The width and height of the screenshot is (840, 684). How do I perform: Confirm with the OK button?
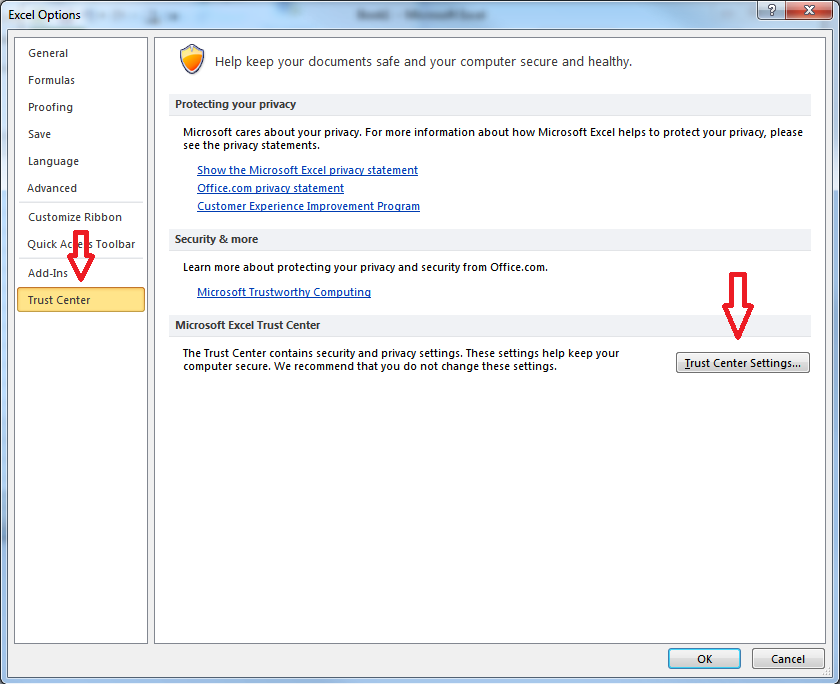(x=704, y=659)
